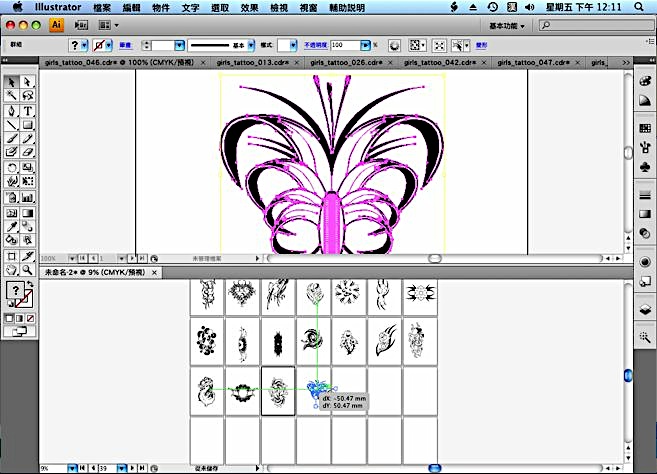The width and height of the screenshot is (657, 474).
Task: Open stroke weight dropdown arrow
Action: pyautogui.click(x=179, y=45)
